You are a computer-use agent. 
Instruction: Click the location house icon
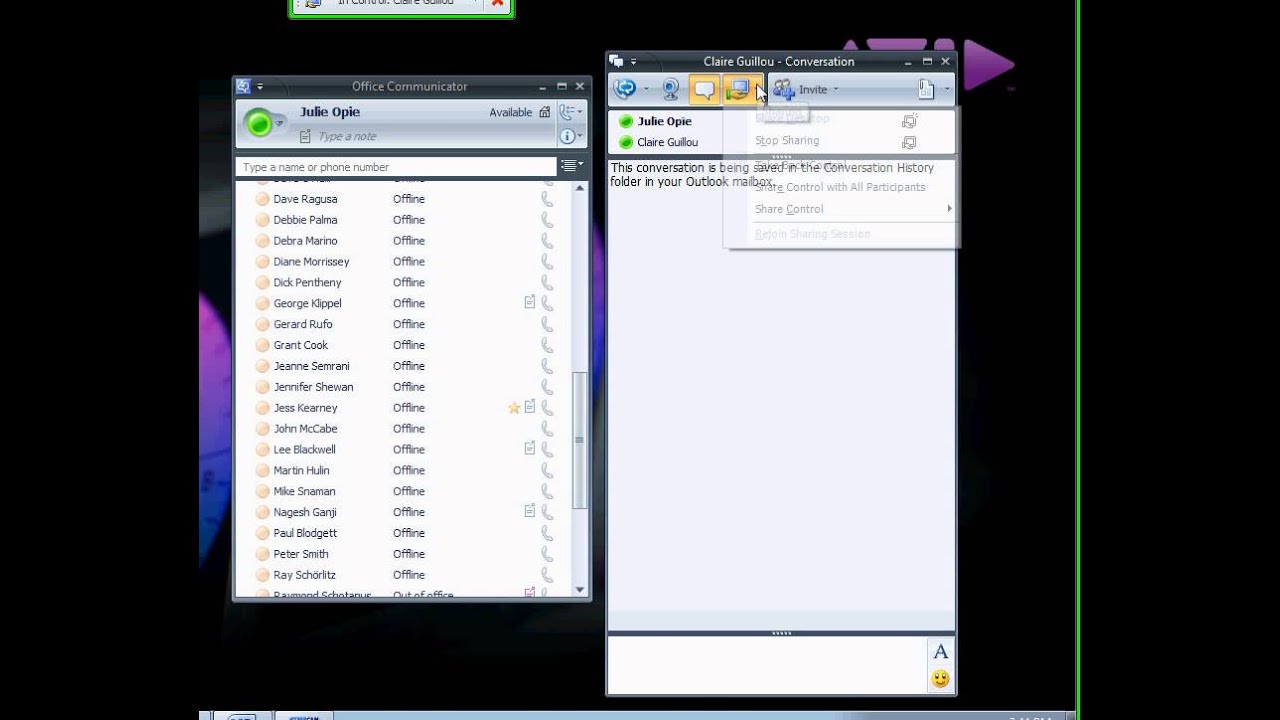544,112
